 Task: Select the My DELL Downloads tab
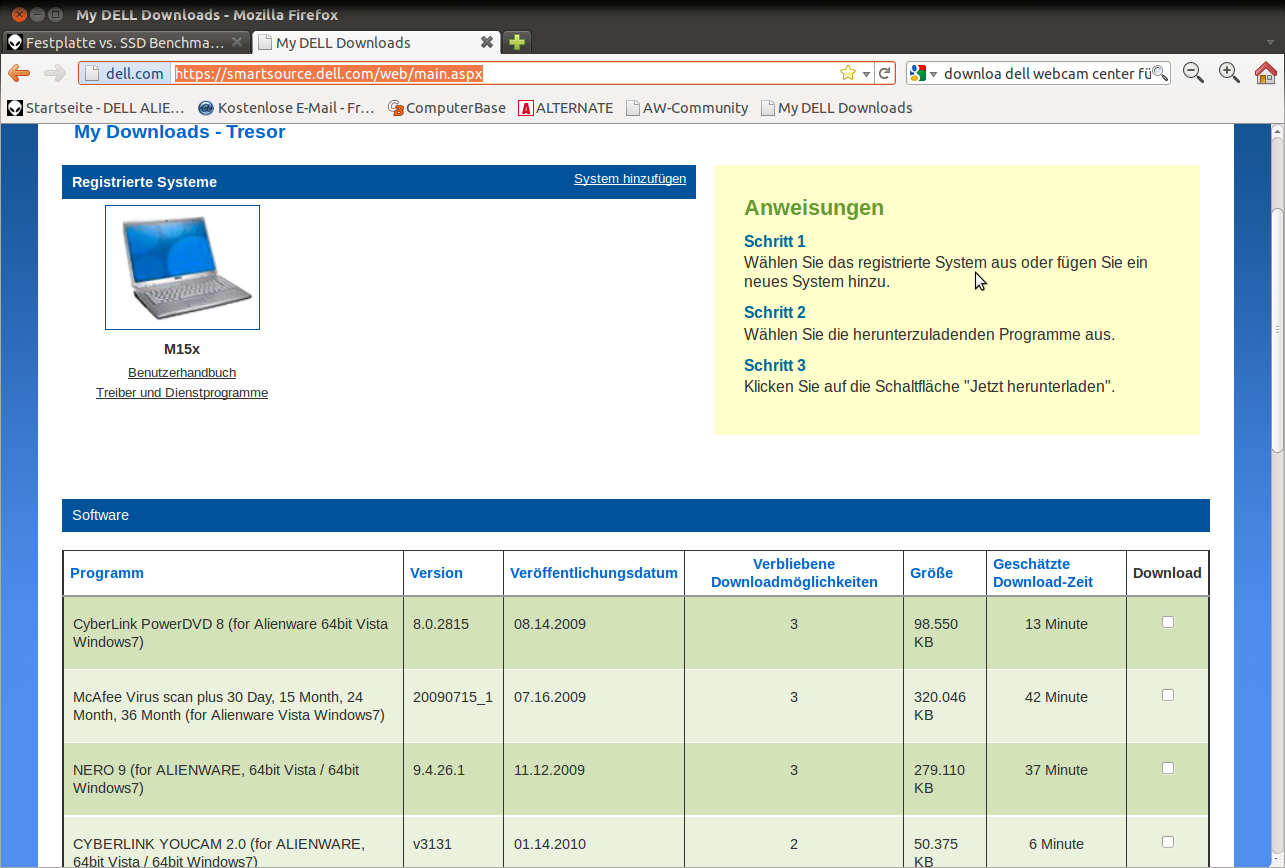tap(375, 42)
